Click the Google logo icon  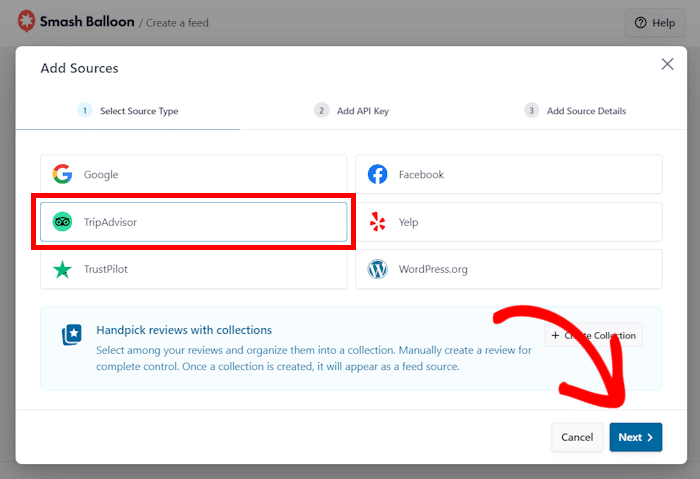click(x=63, y=174)
